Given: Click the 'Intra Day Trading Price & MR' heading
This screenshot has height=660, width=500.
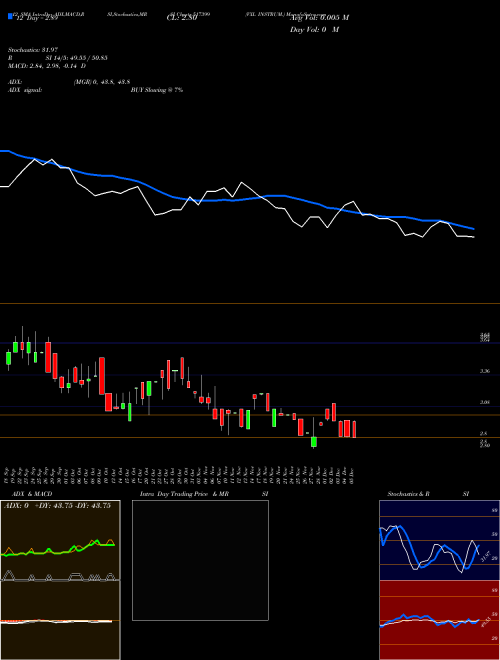Looking at the screenshot, I should coord(185,494).
